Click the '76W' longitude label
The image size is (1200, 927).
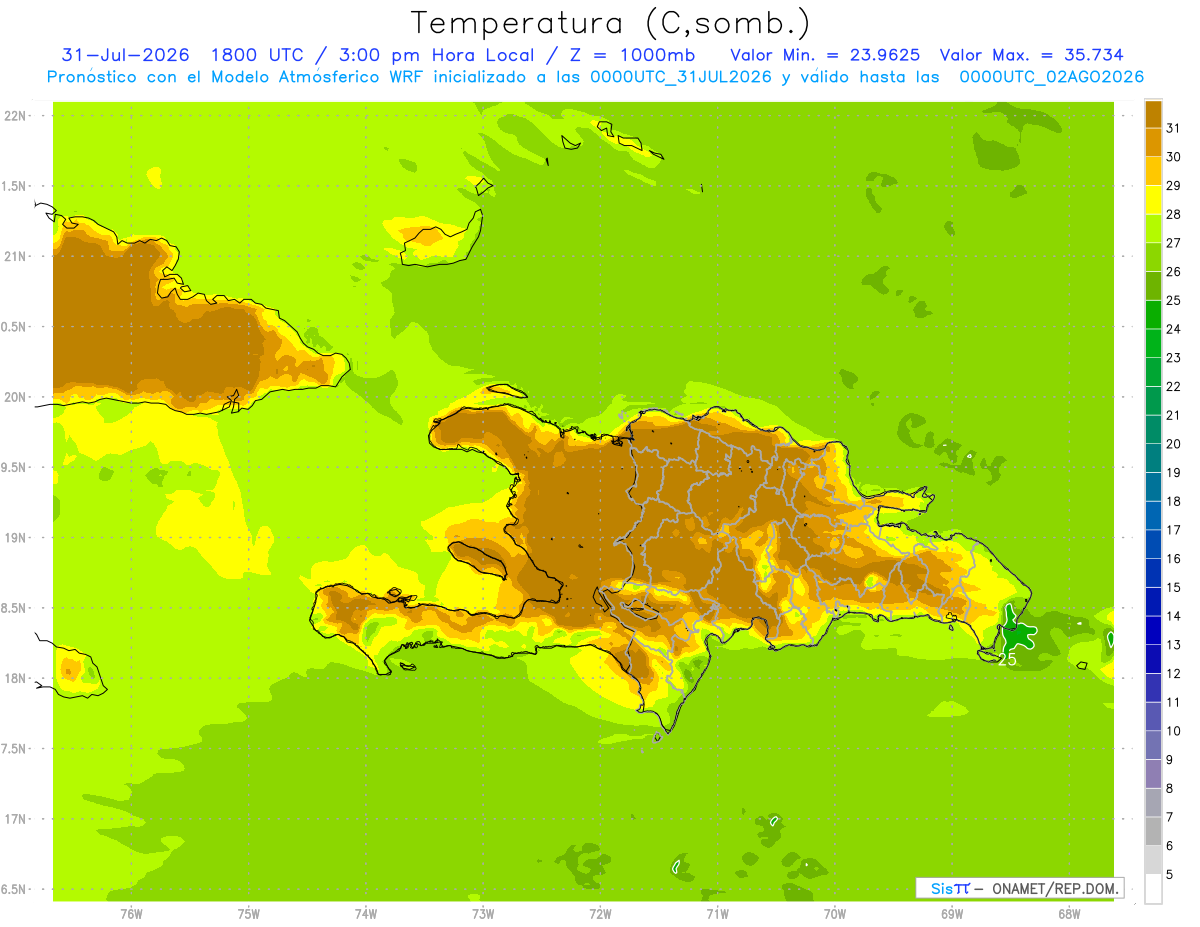coord(131,914)
